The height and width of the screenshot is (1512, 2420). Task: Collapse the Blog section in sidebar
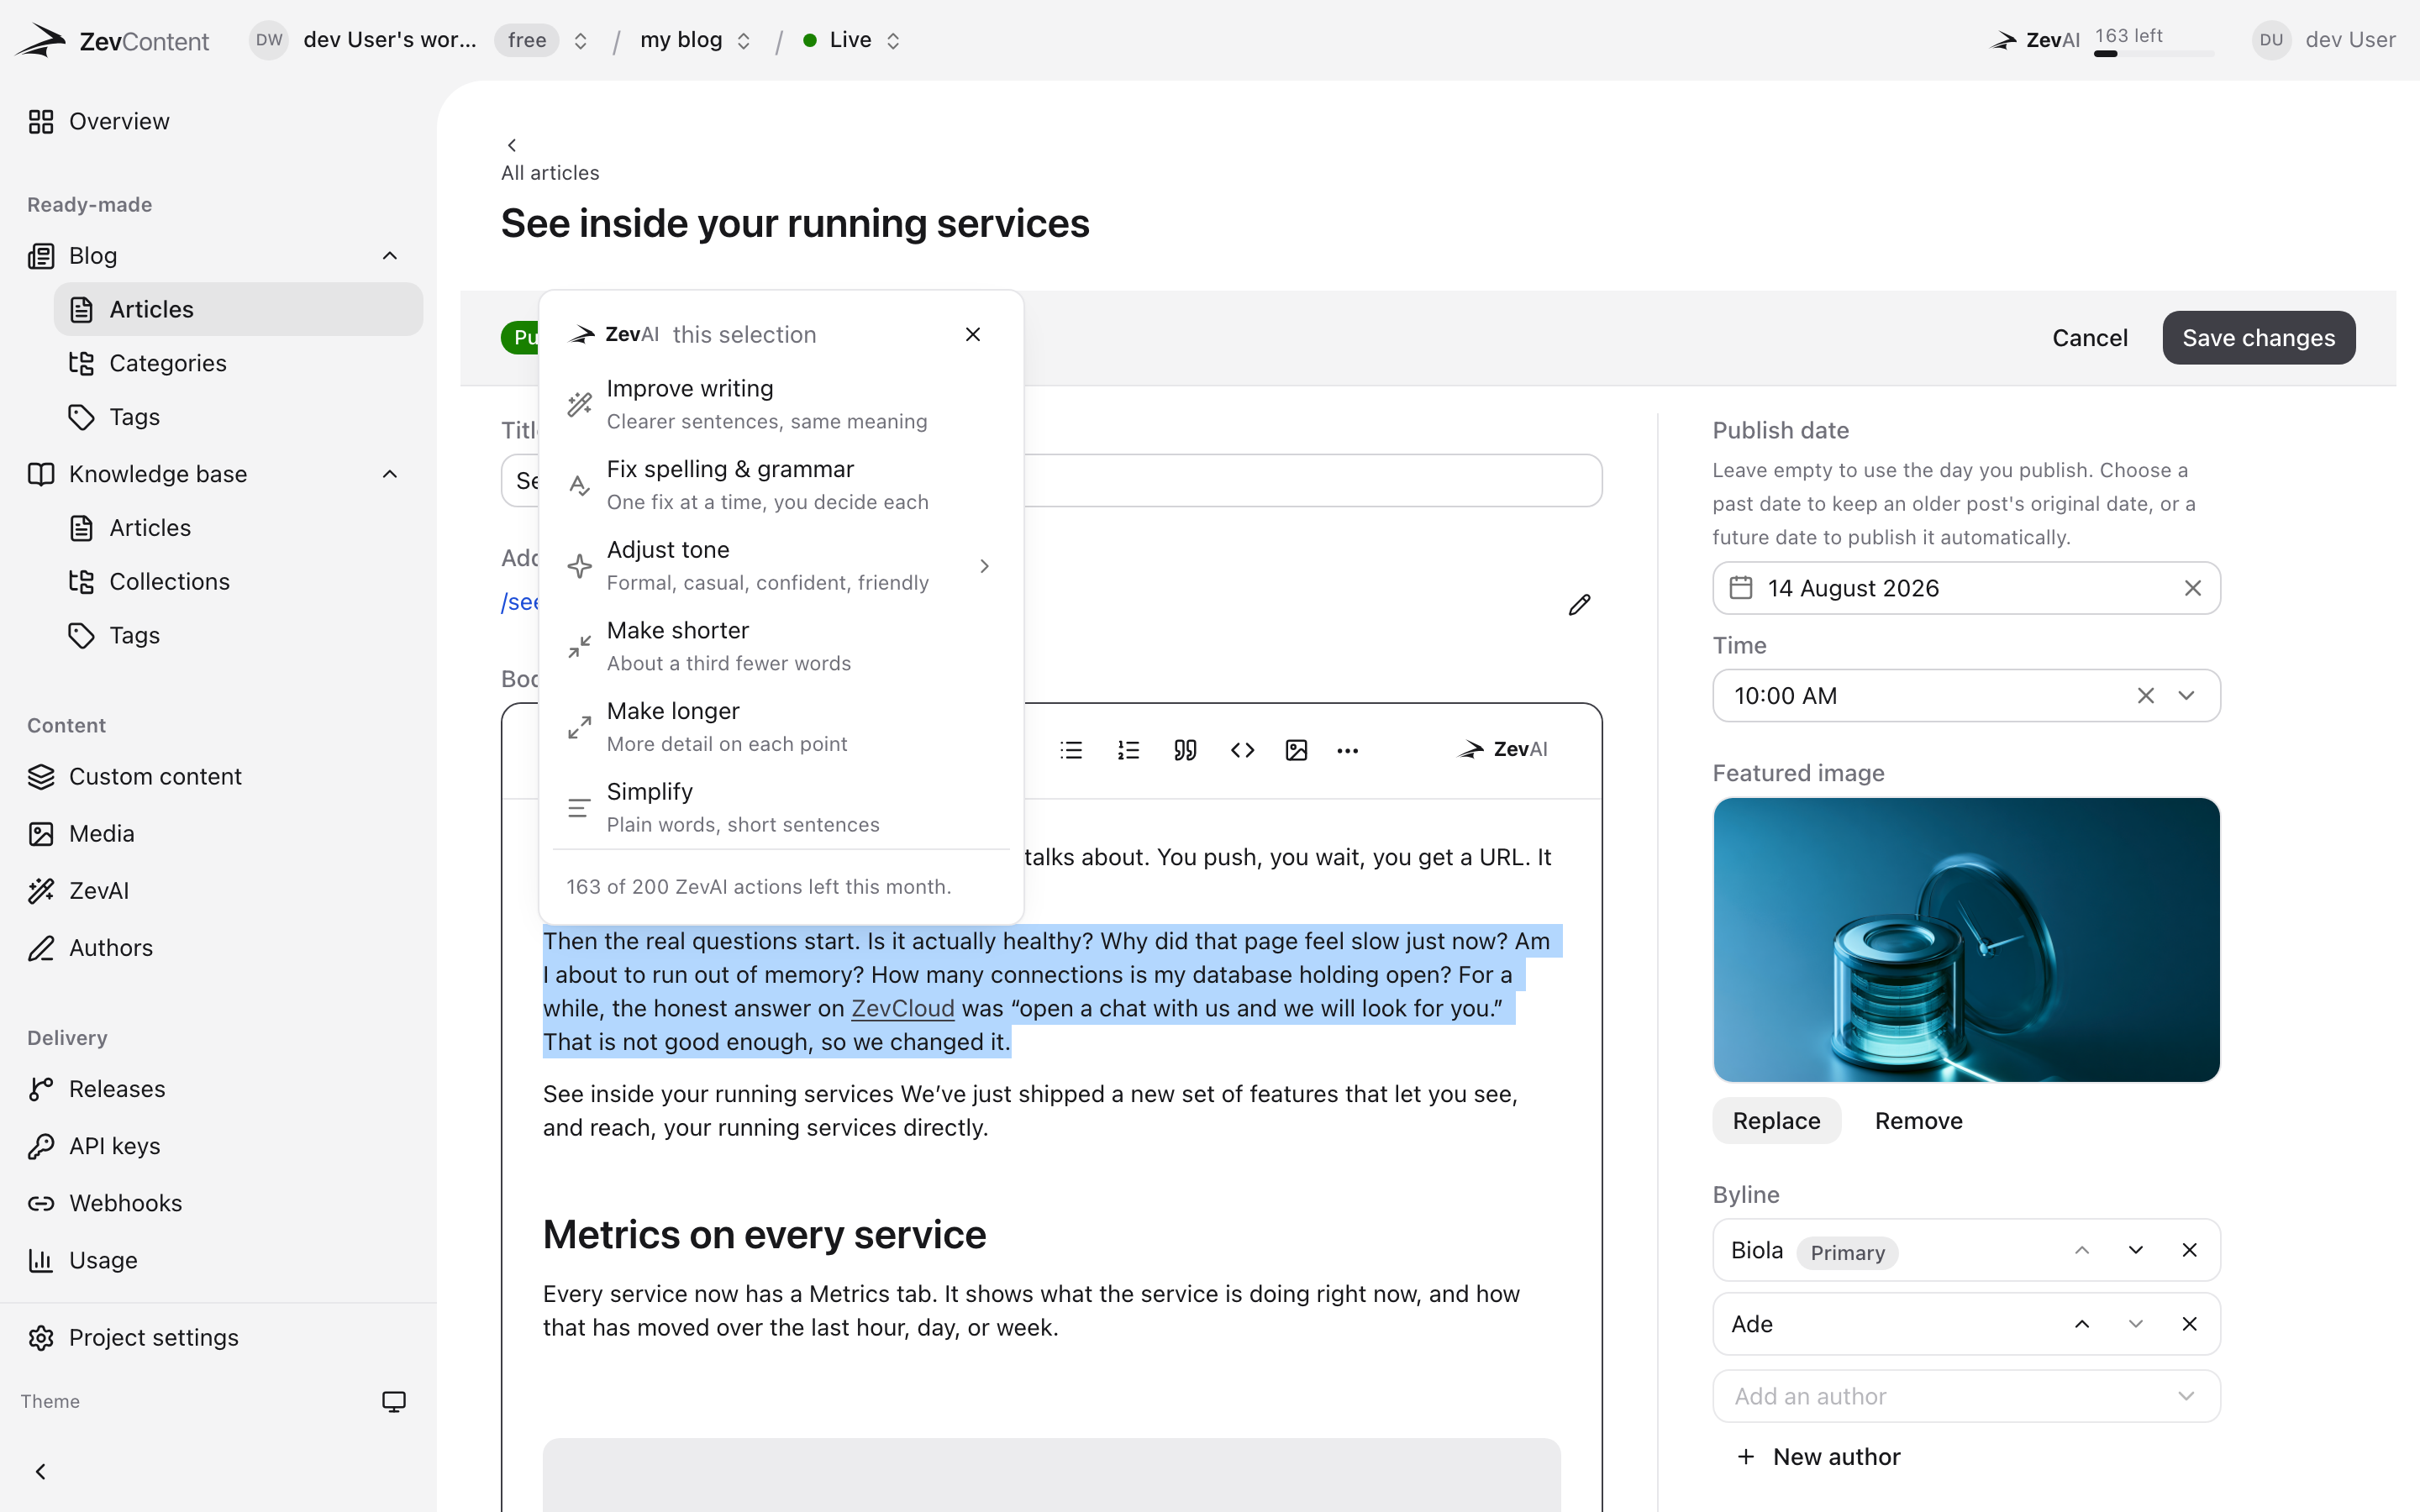[390, 256]
